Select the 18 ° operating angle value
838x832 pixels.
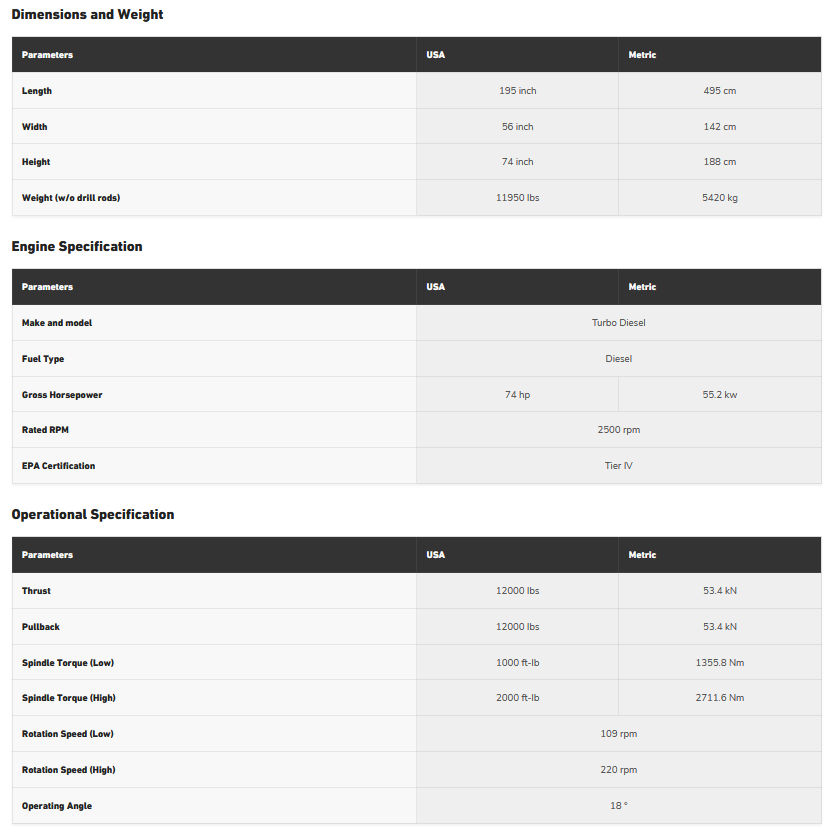(619, 806)
